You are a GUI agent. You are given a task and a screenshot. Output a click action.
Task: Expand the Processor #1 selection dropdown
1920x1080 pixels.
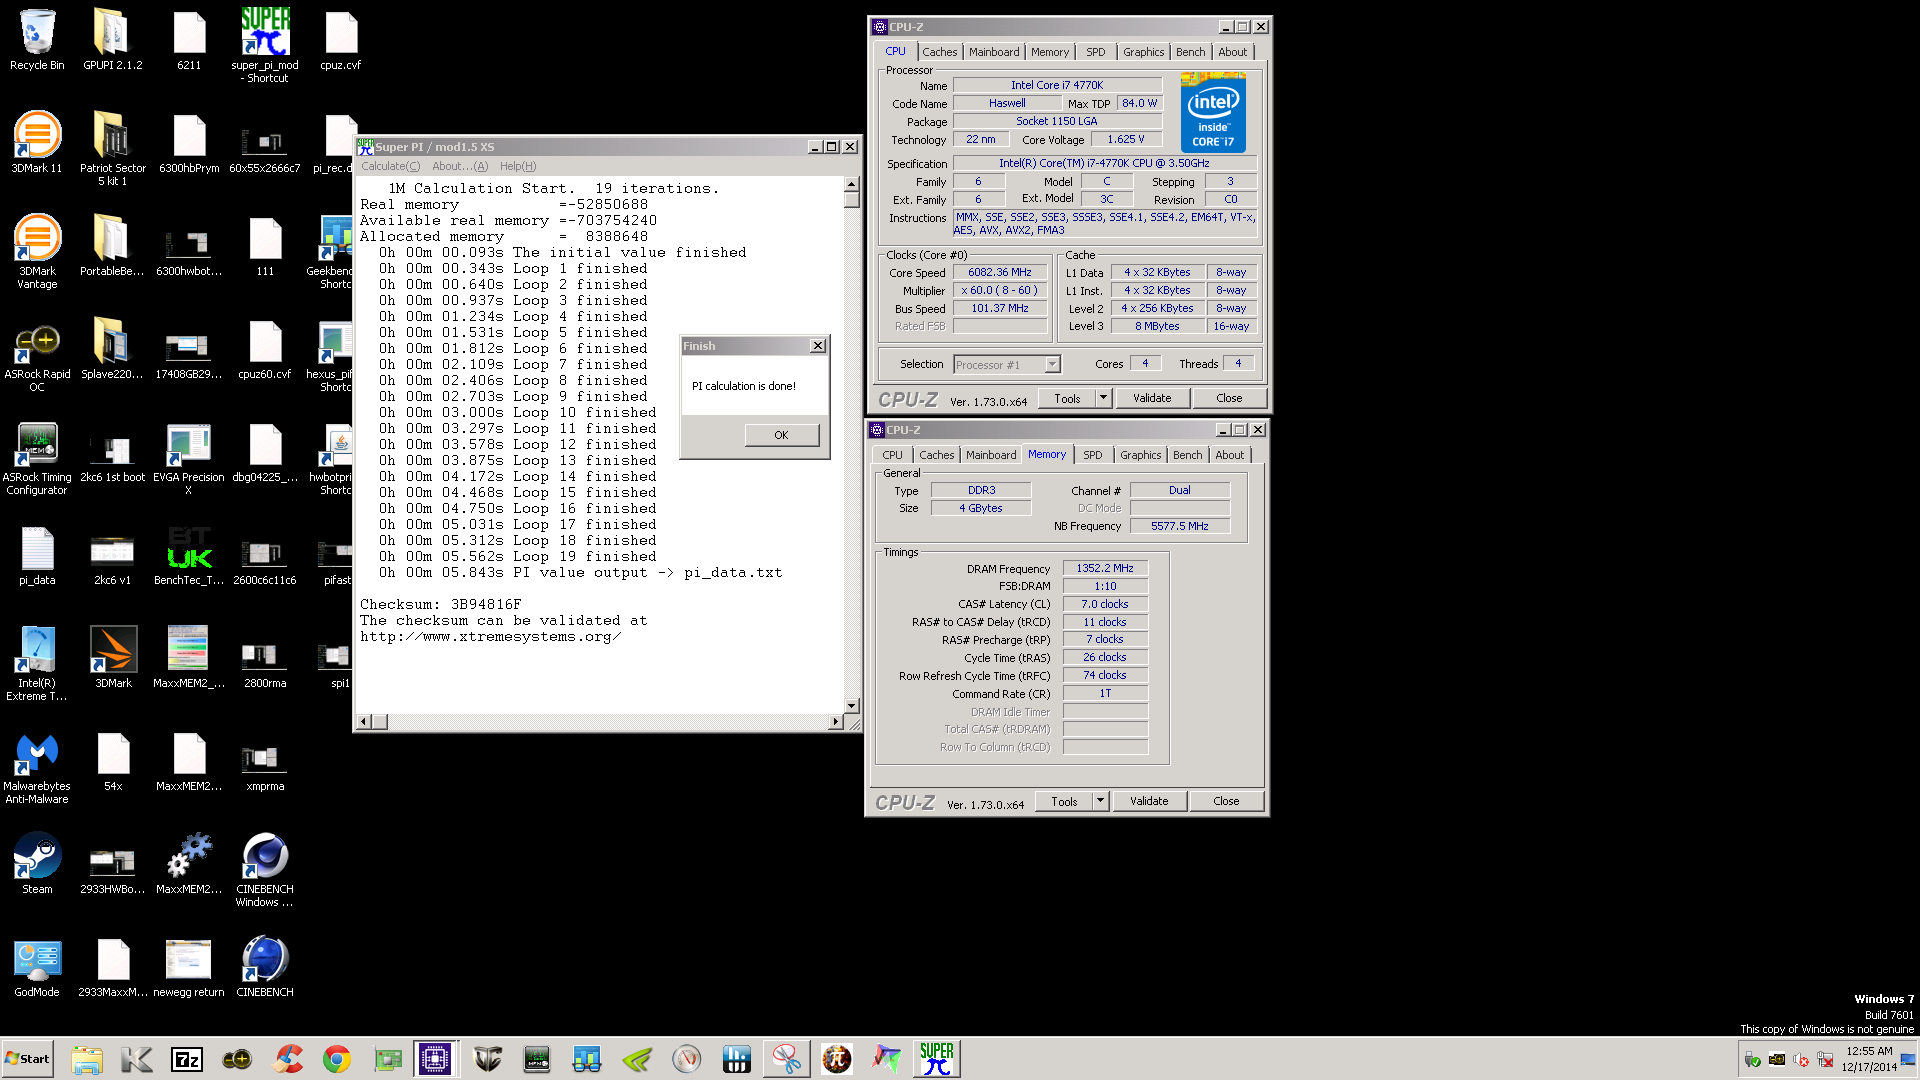[1052, 365]
